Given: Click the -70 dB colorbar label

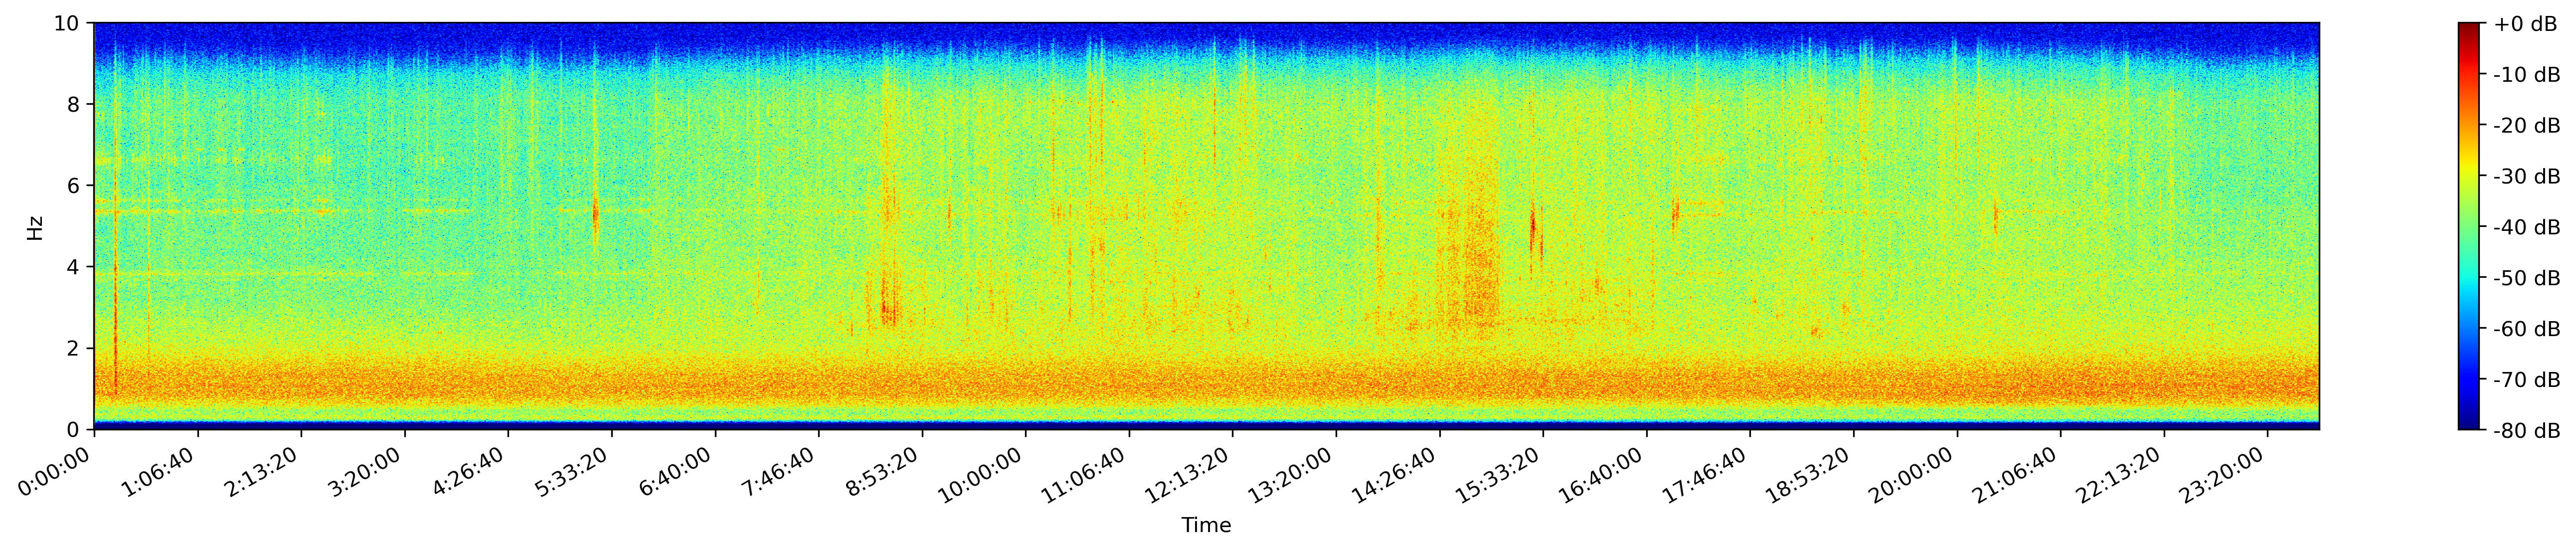Looking at the screenshot, I should [2527, 380].
